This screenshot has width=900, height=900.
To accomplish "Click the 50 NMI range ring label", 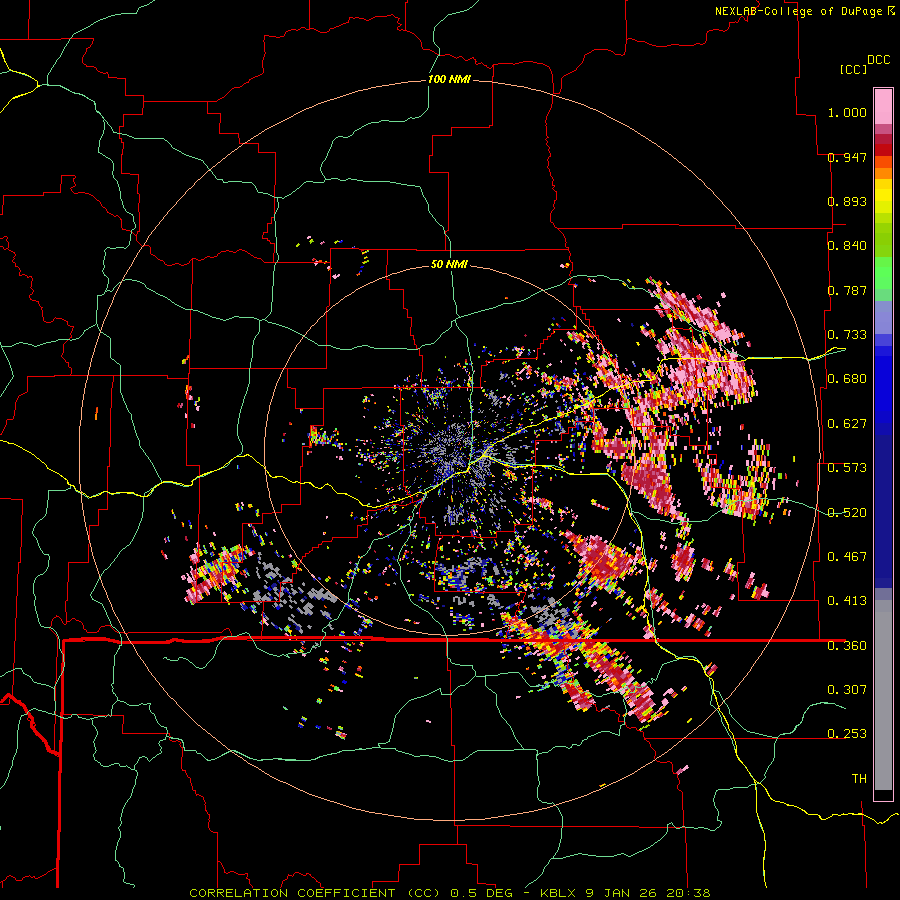I will pyautogui.click(x=449, y=264).
